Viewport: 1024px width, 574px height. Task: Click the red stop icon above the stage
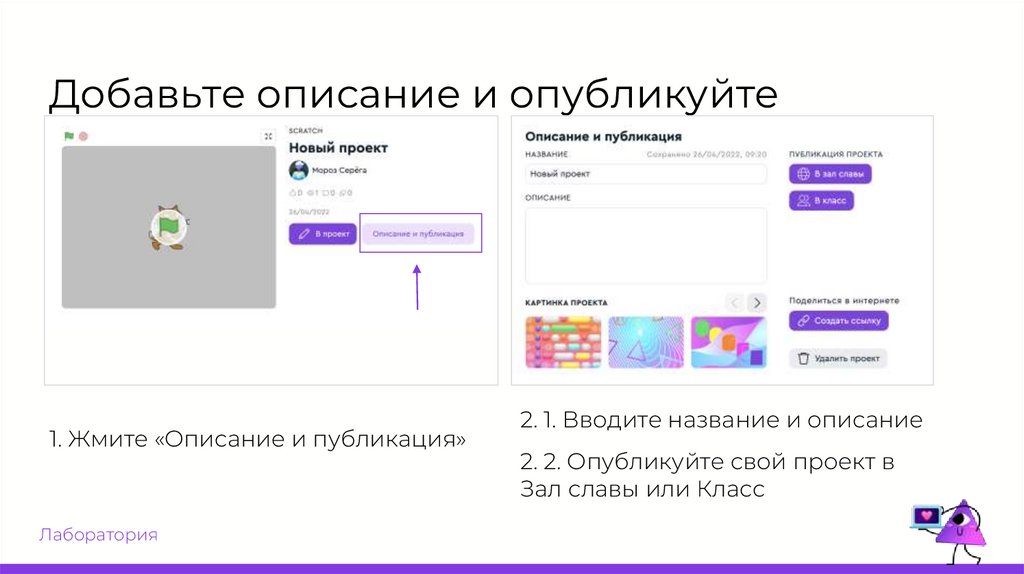[83, 136]
